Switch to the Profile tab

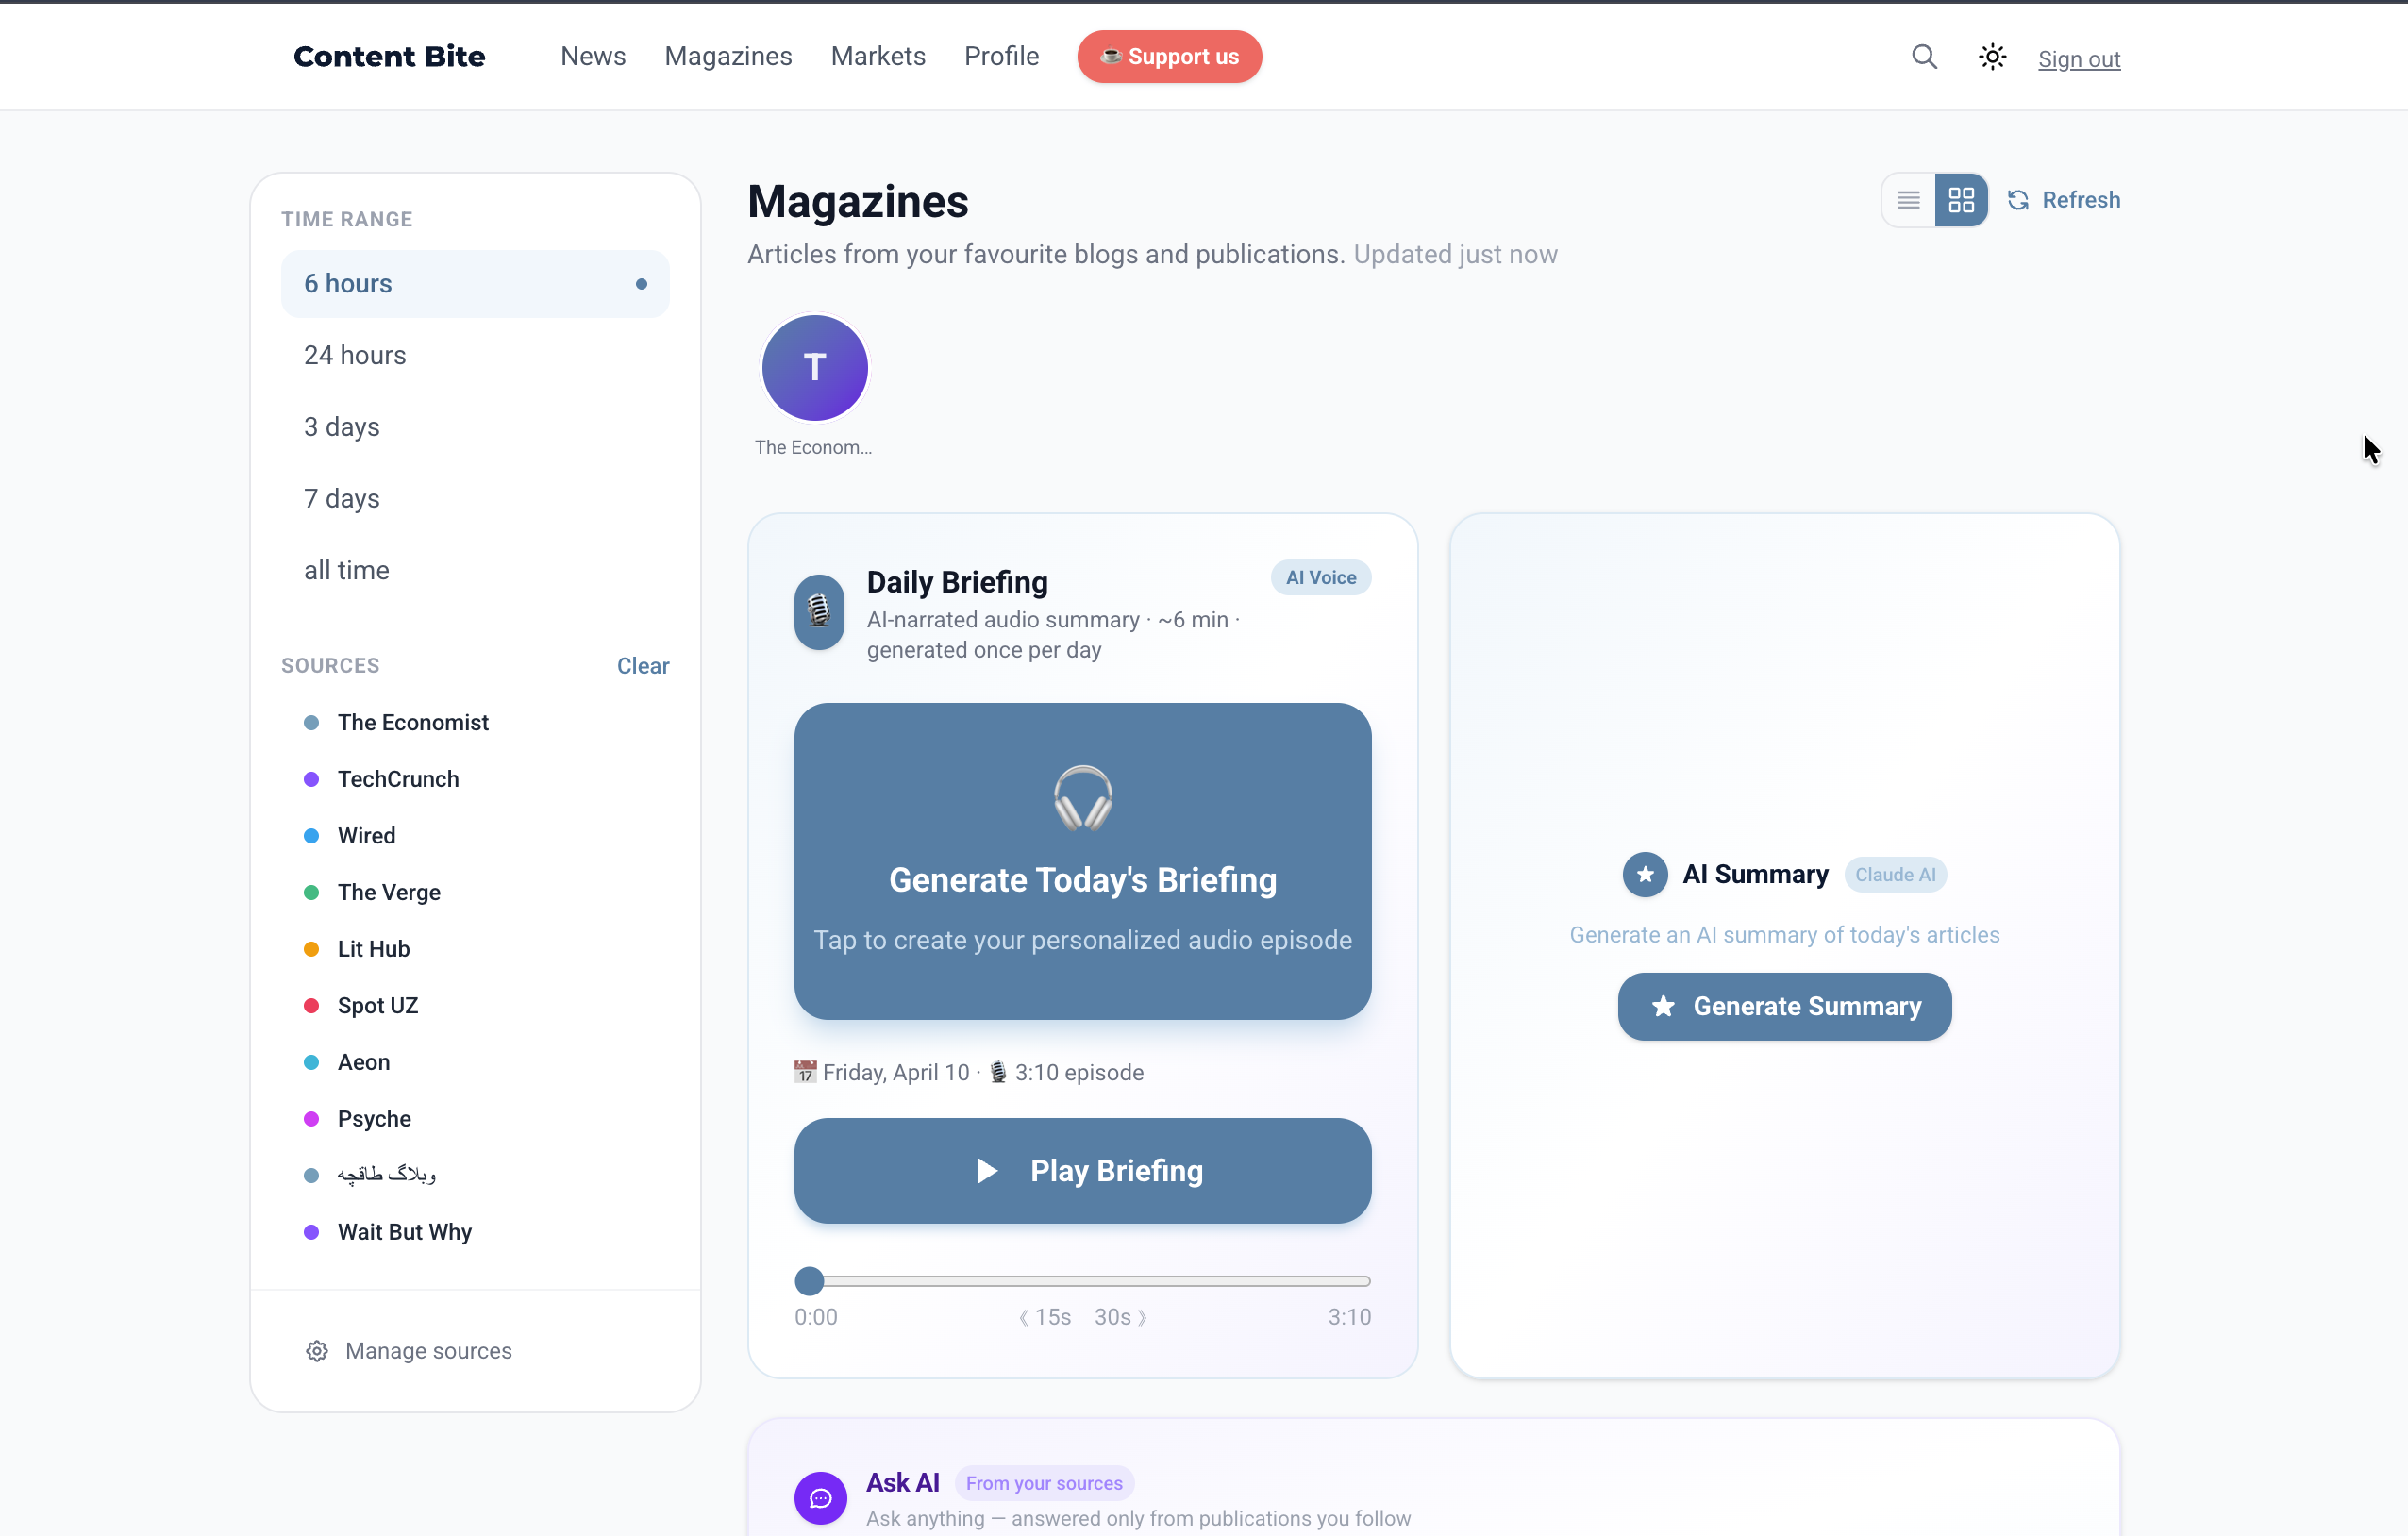click(x=1001, y=56)
